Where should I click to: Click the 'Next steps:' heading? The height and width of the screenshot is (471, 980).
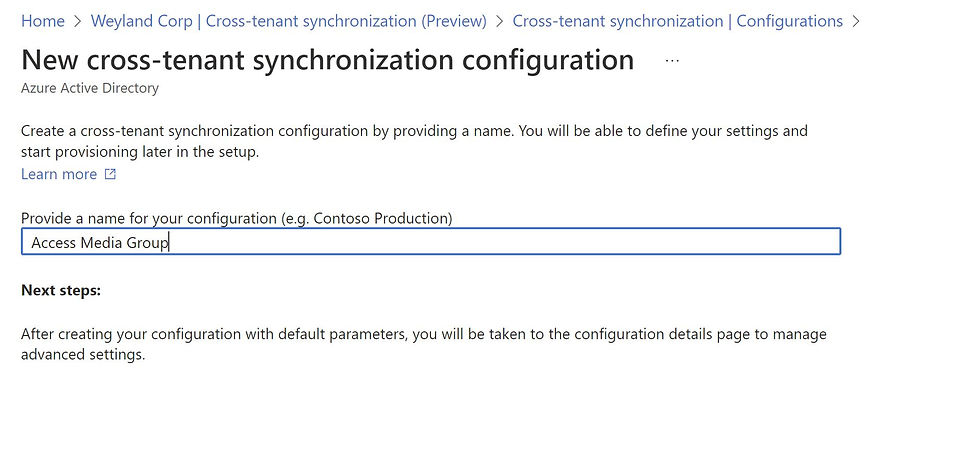tap(61, 290)
